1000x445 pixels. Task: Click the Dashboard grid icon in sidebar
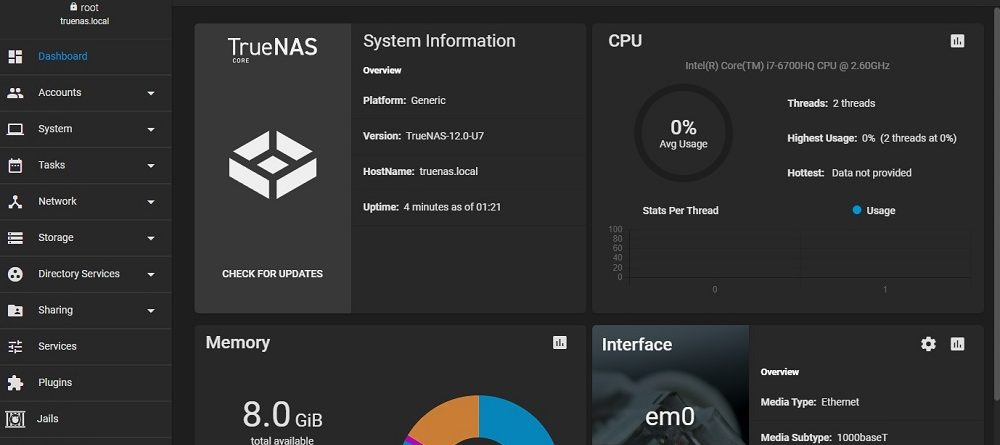coord(15,57)
